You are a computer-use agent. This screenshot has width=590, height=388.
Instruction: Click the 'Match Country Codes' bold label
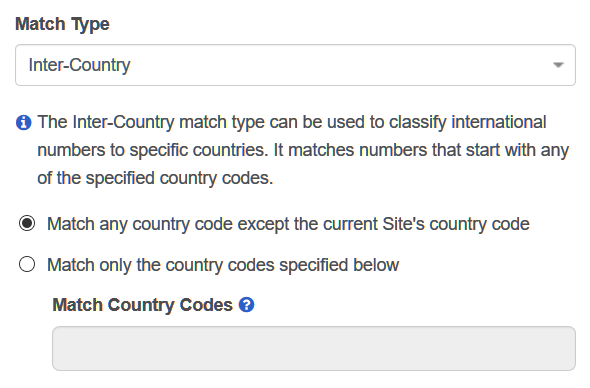pyautogui.click(x=143, y=305)
